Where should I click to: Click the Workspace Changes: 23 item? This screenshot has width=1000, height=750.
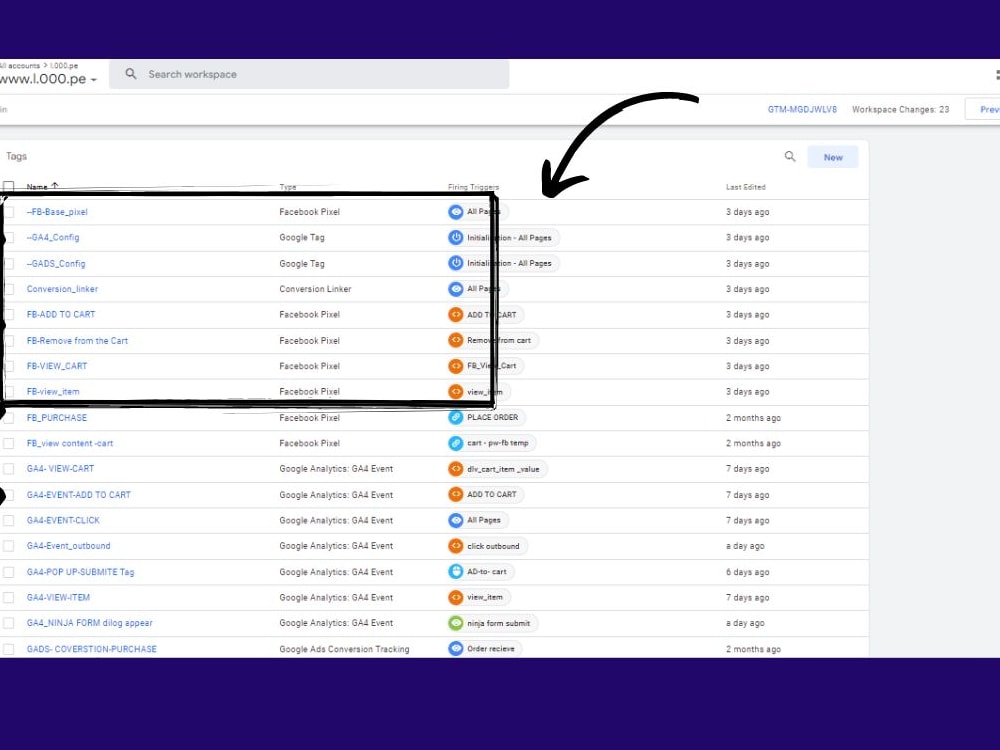[900, 109]
